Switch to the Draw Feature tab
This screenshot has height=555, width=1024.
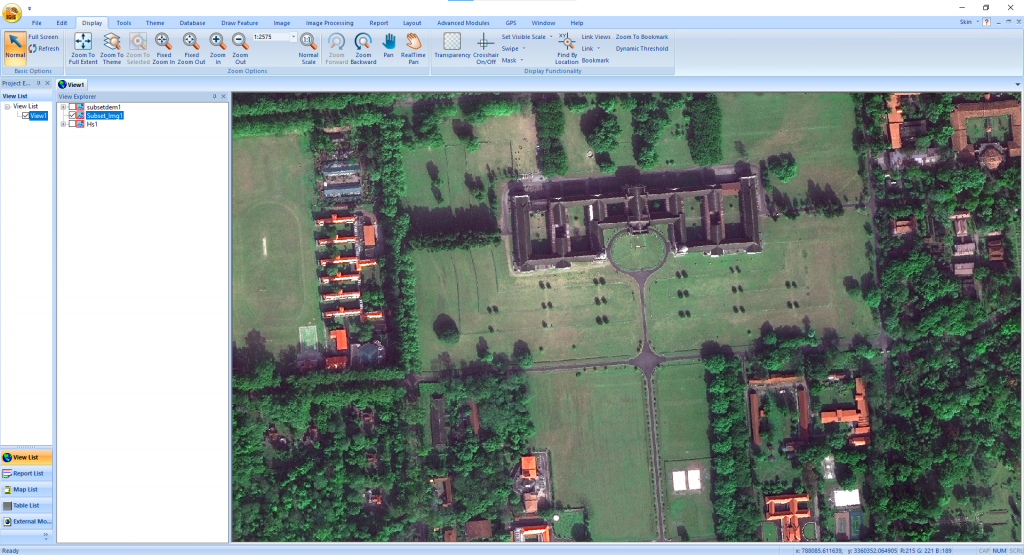(x=240, y=23)
